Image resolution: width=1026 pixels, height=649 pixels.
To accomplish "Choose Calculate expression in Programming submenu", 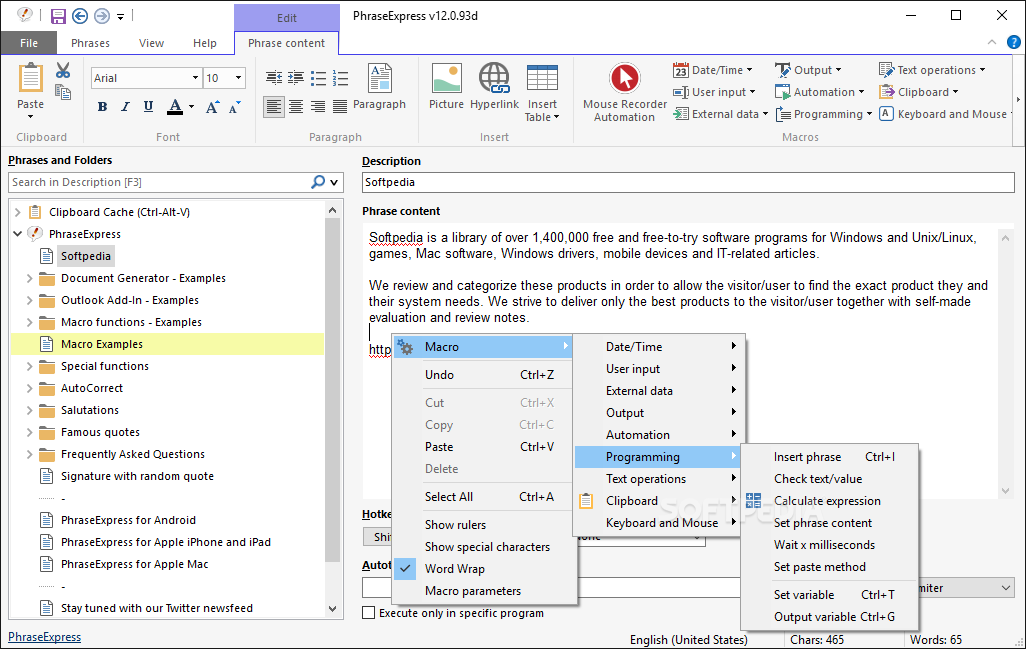I will coord(830,500).
